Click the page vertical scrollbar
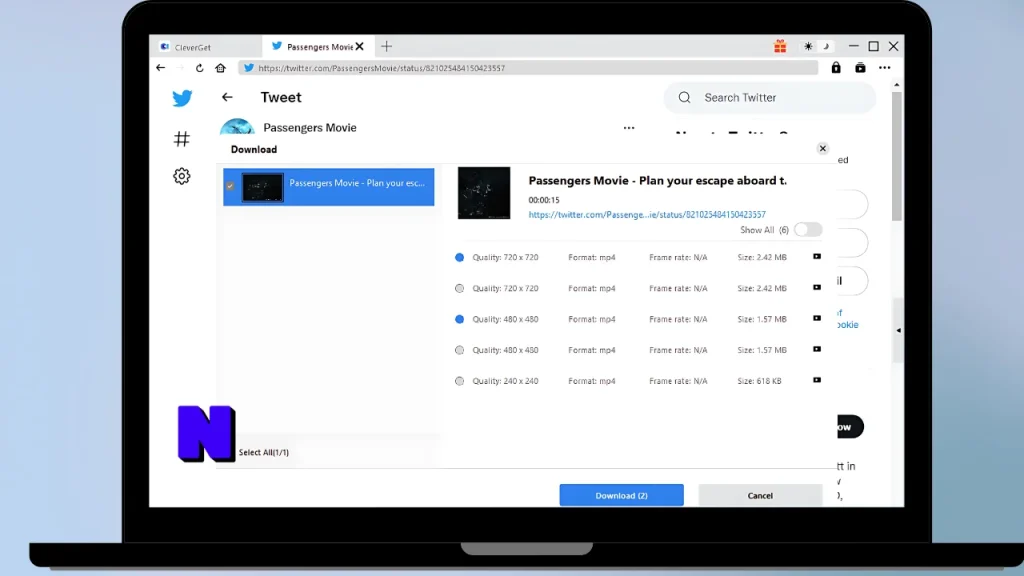The image size is (1024, 576). (897, 157)
